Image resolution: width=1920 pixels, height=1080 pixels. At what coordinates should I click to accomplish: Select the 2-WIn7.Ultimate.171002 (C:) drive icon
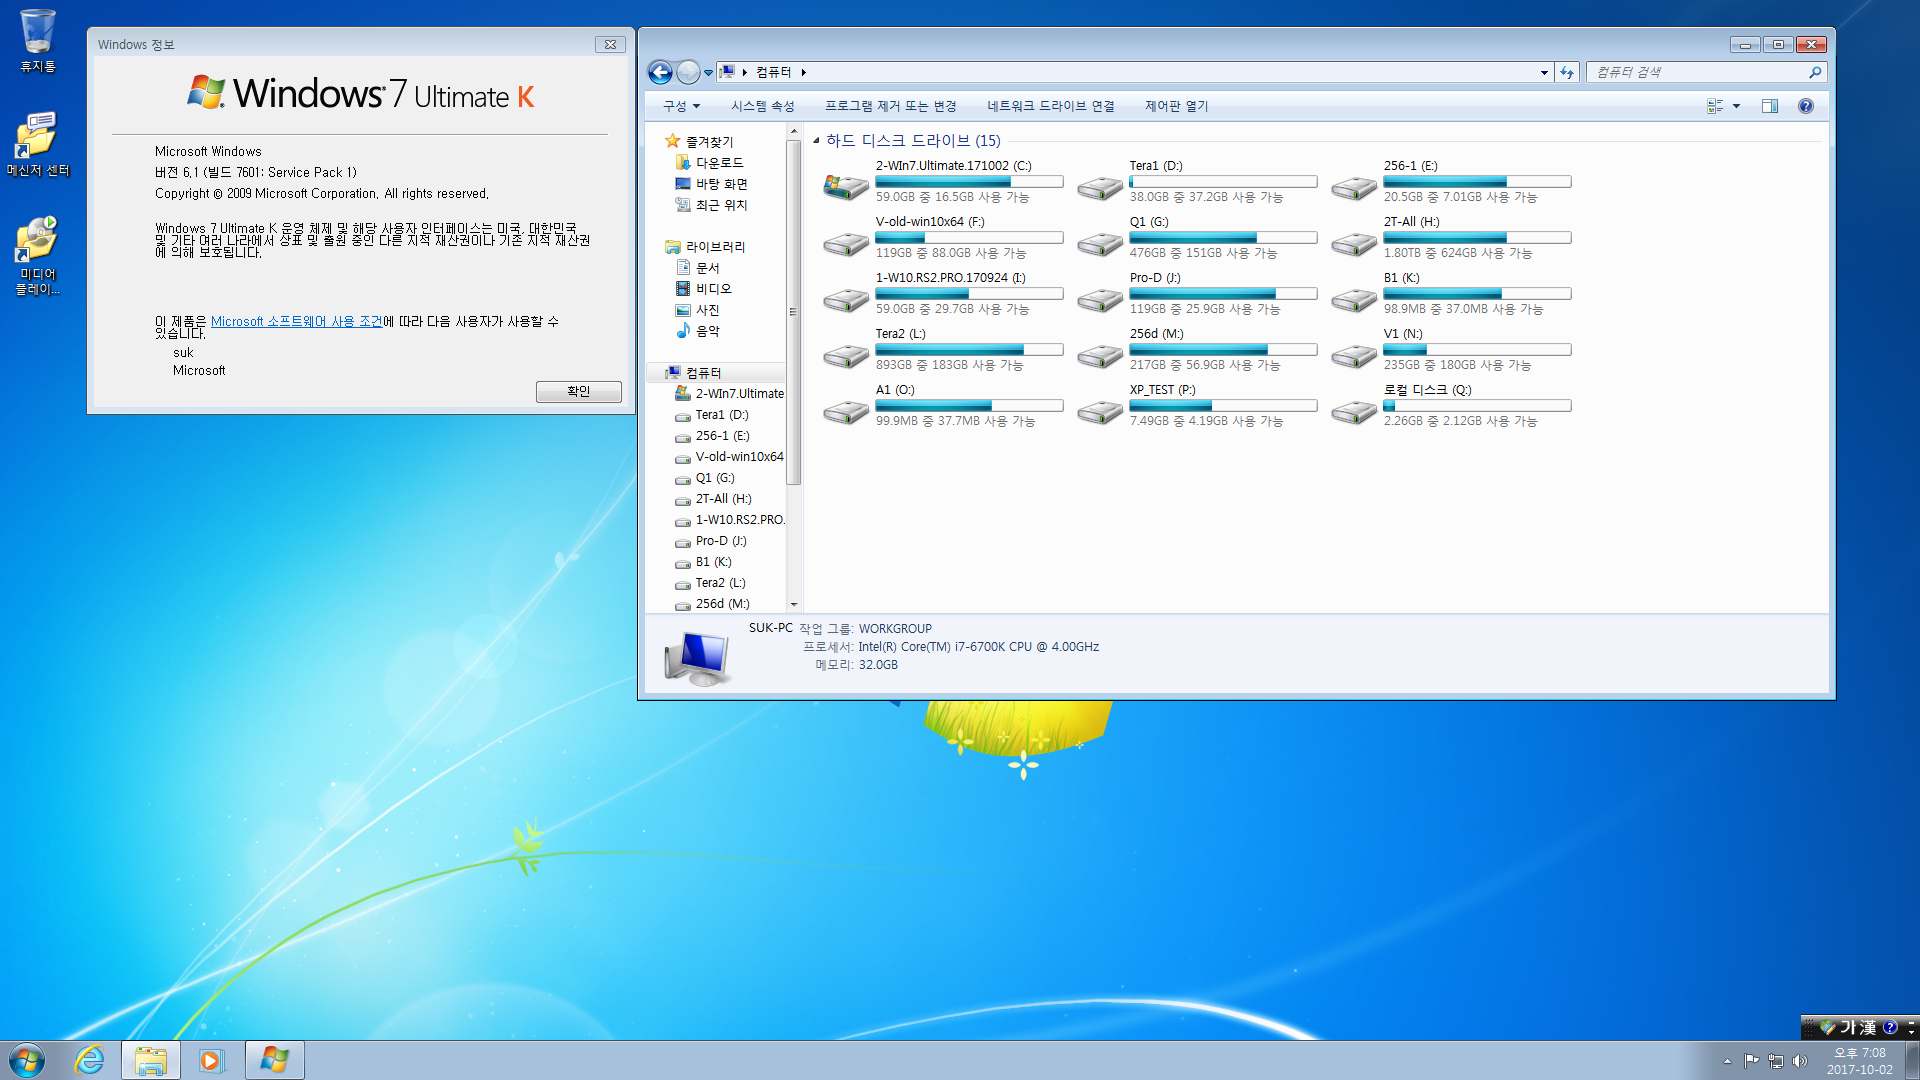[846, 185]
